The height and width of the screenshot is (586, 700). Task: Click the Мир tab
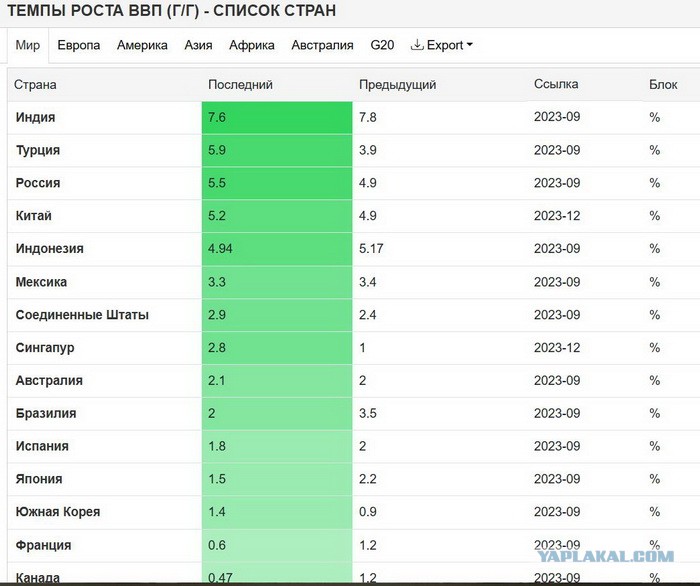click(x=28, y=45)
